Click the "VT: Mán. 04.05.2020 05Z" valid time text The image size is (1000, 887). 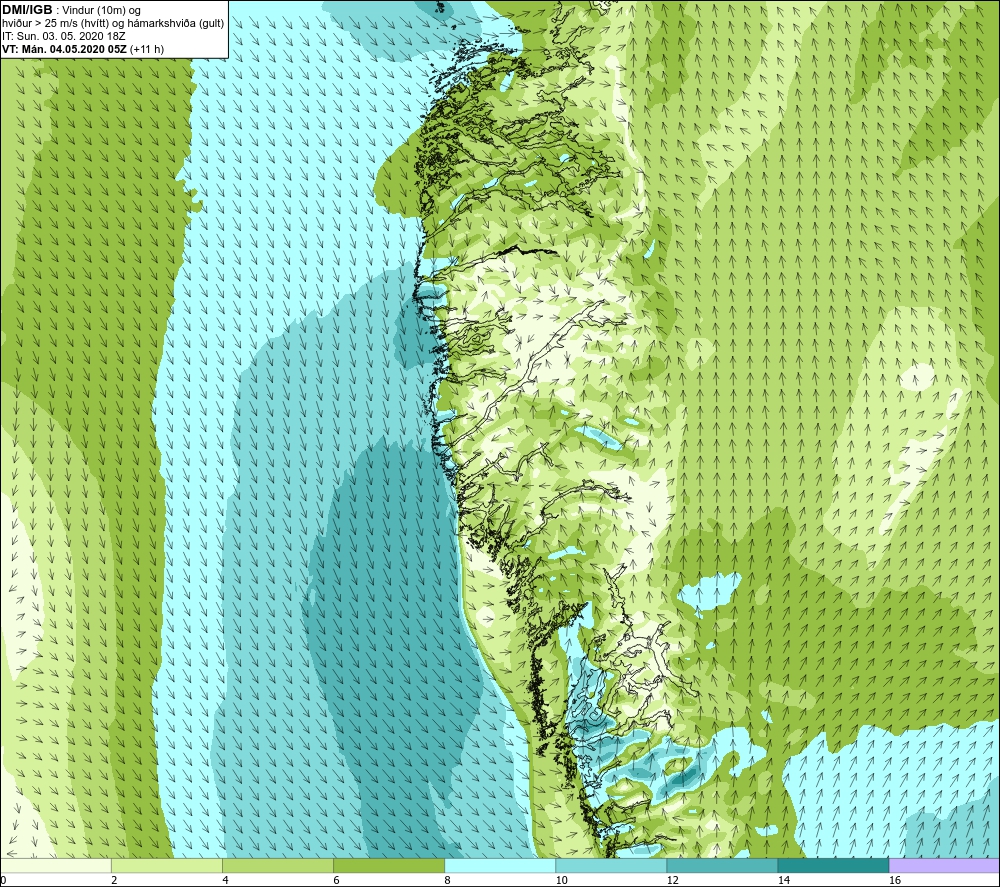tap(64, 49)
